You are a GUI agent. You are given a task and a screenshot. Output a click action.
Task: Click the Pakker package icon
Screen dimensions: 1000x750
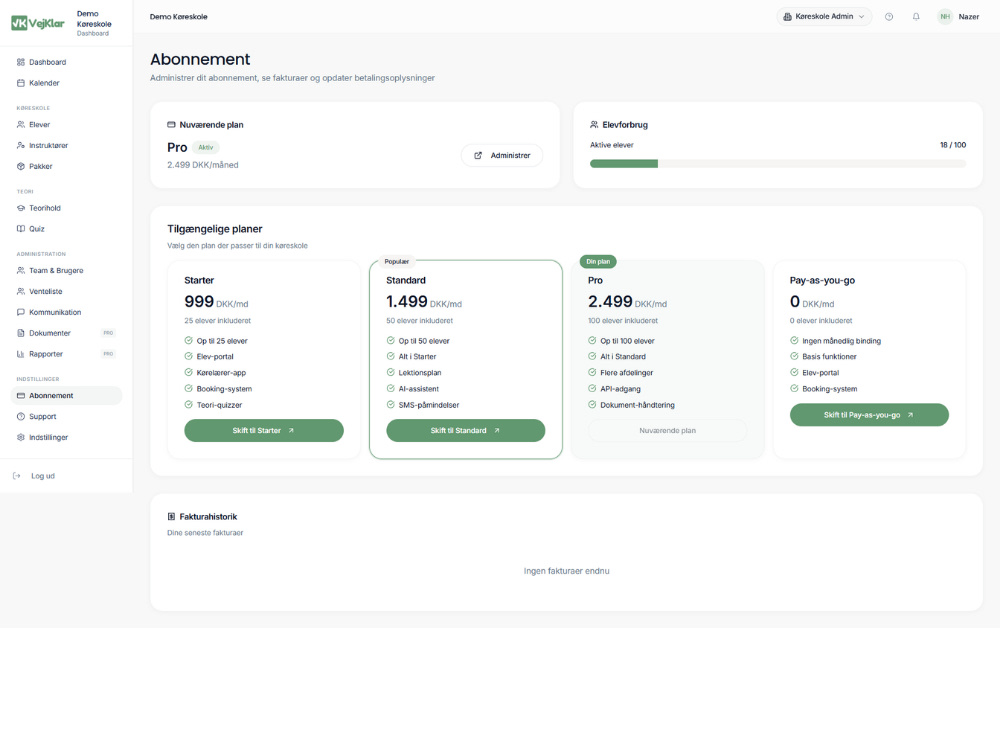(x=20, y=166)
